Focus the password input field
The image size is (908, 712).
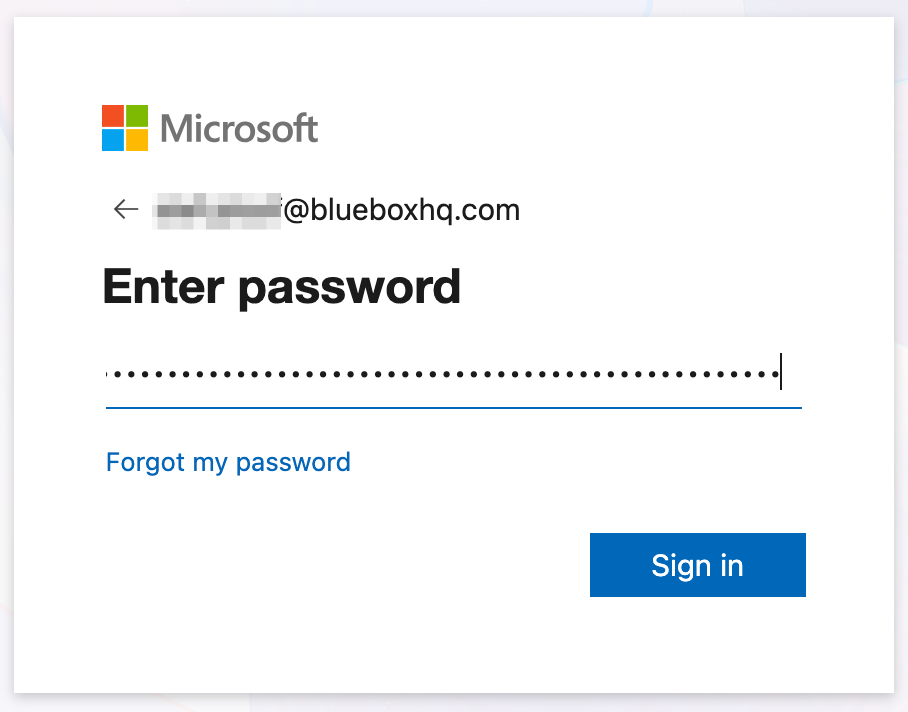coord(450,372)
